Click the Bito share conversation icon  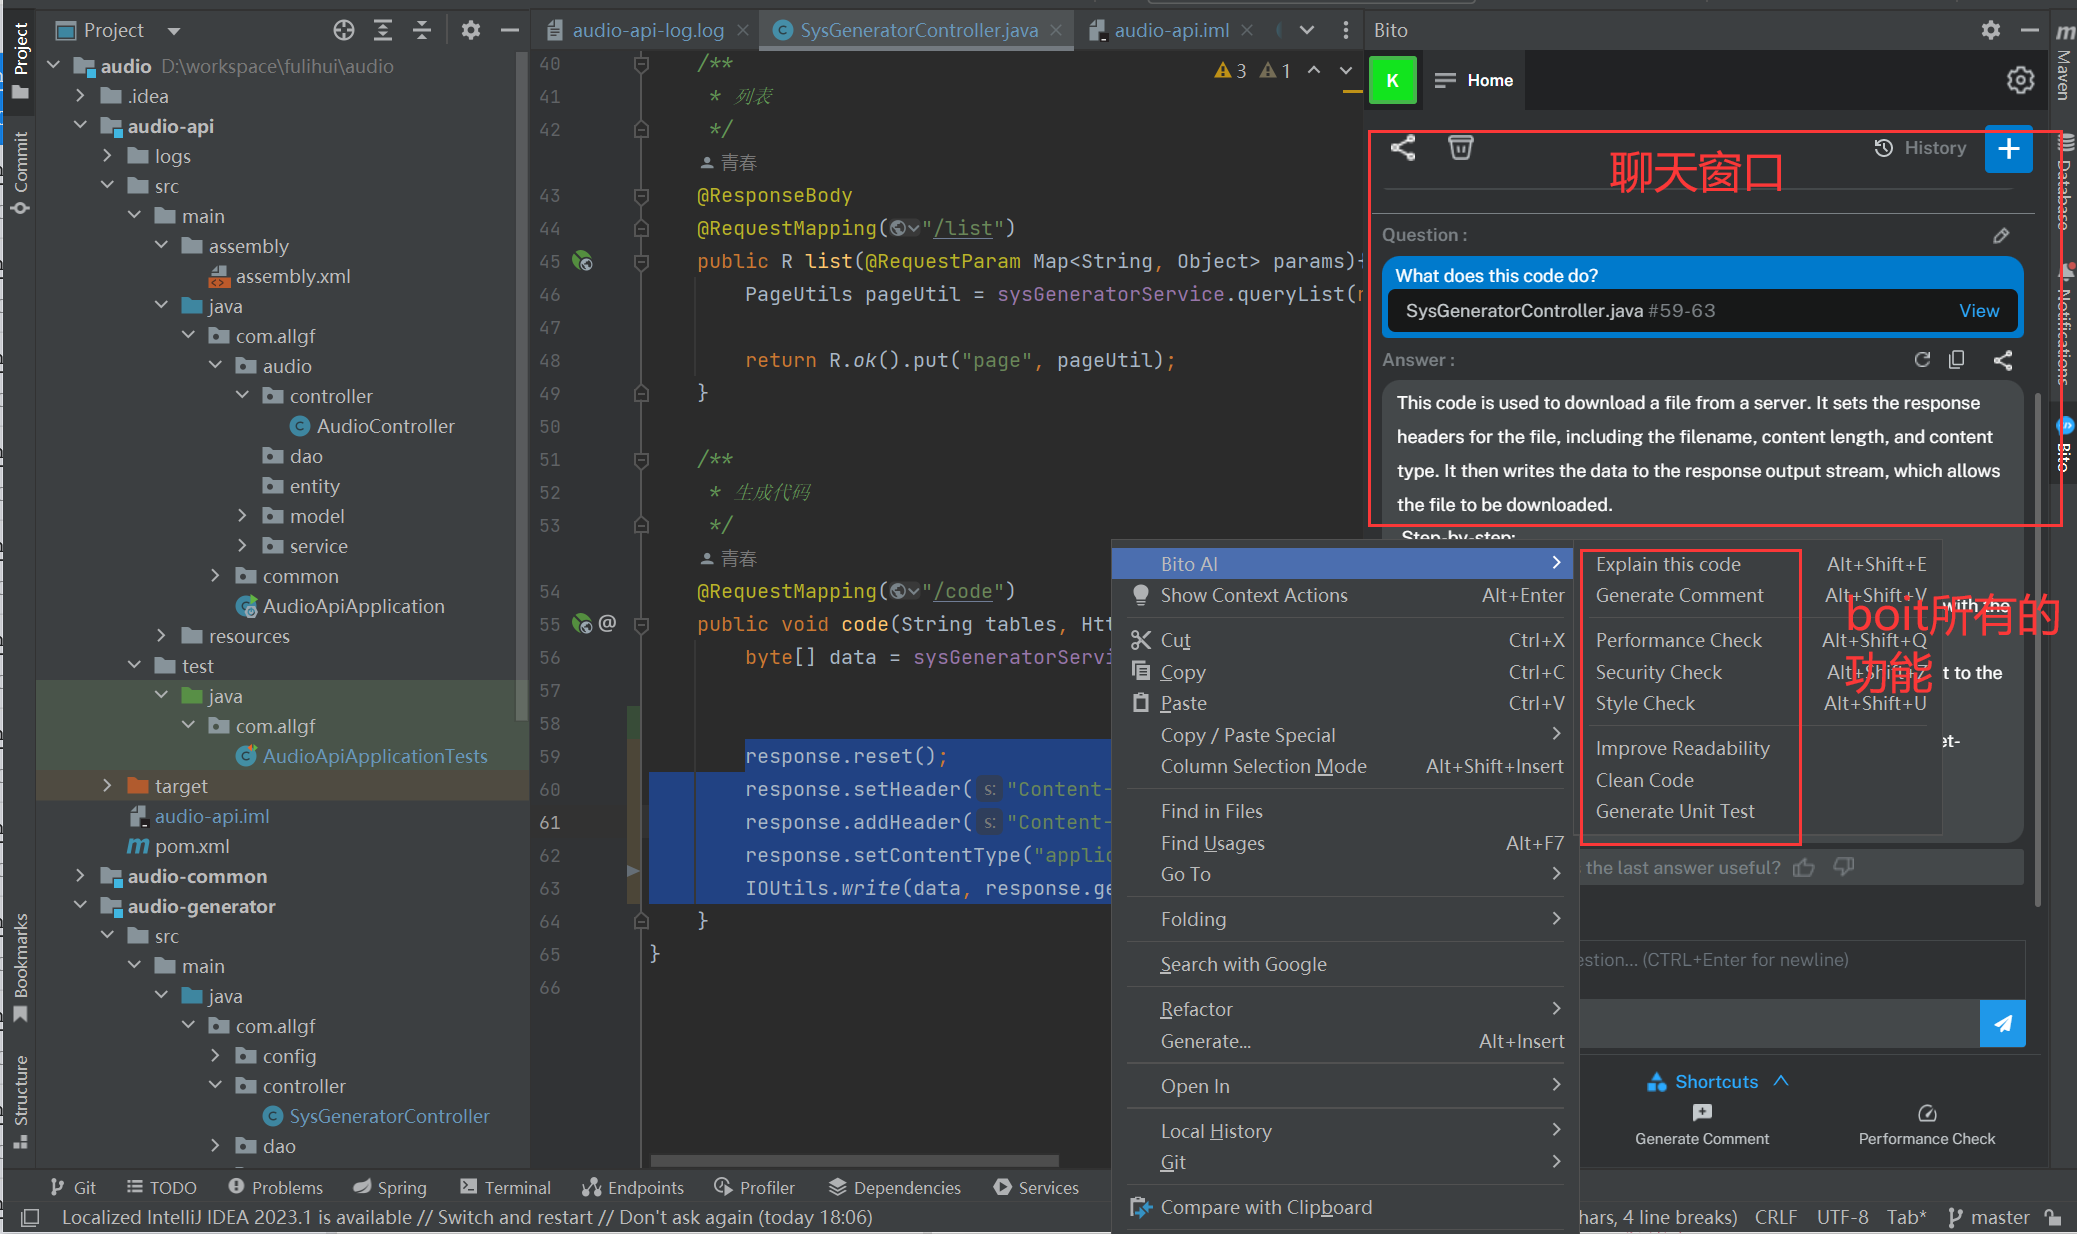click(x=1403, y=148)
